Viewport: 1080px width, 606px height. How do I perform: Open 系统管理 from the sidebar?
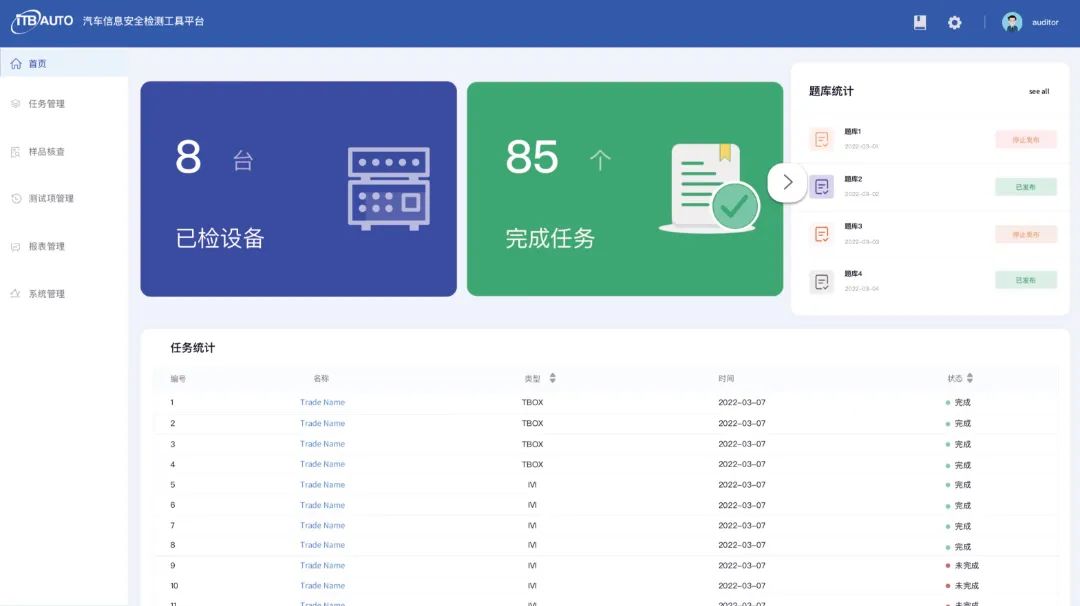pos(46,294)
